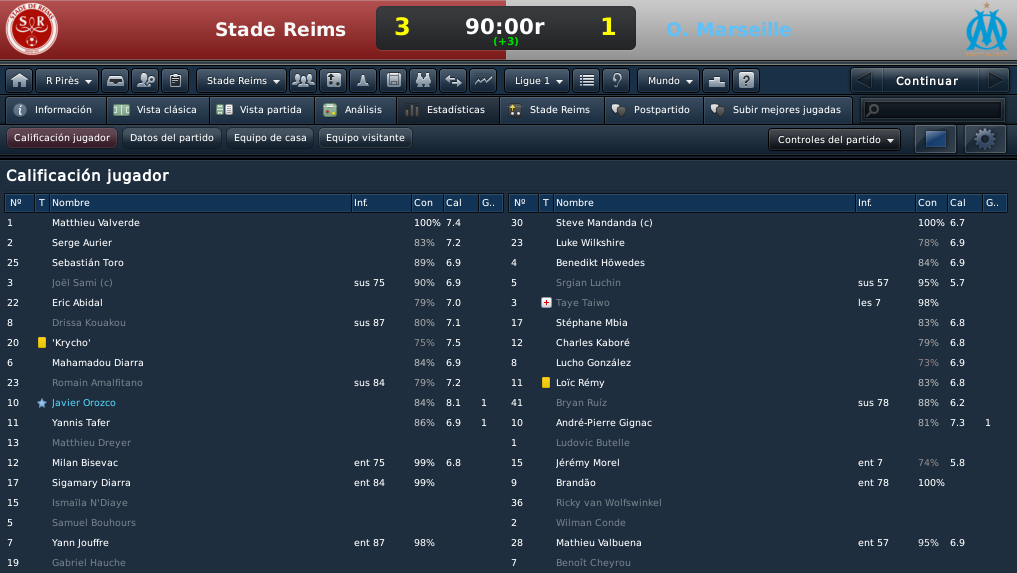Image resolution: width=1017 pixels, height=573 pixels.
Task: Open the help question mark icon
Action: [x=747, y=80]
